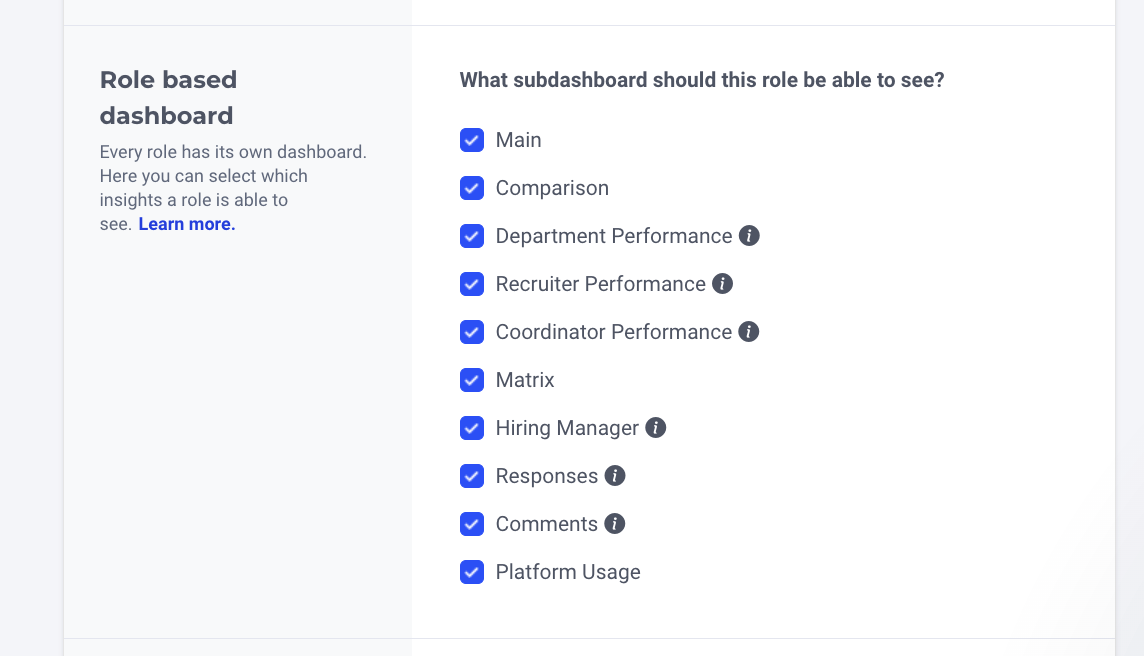Click info icon beside Hiring Manager

tap(656, 428)
